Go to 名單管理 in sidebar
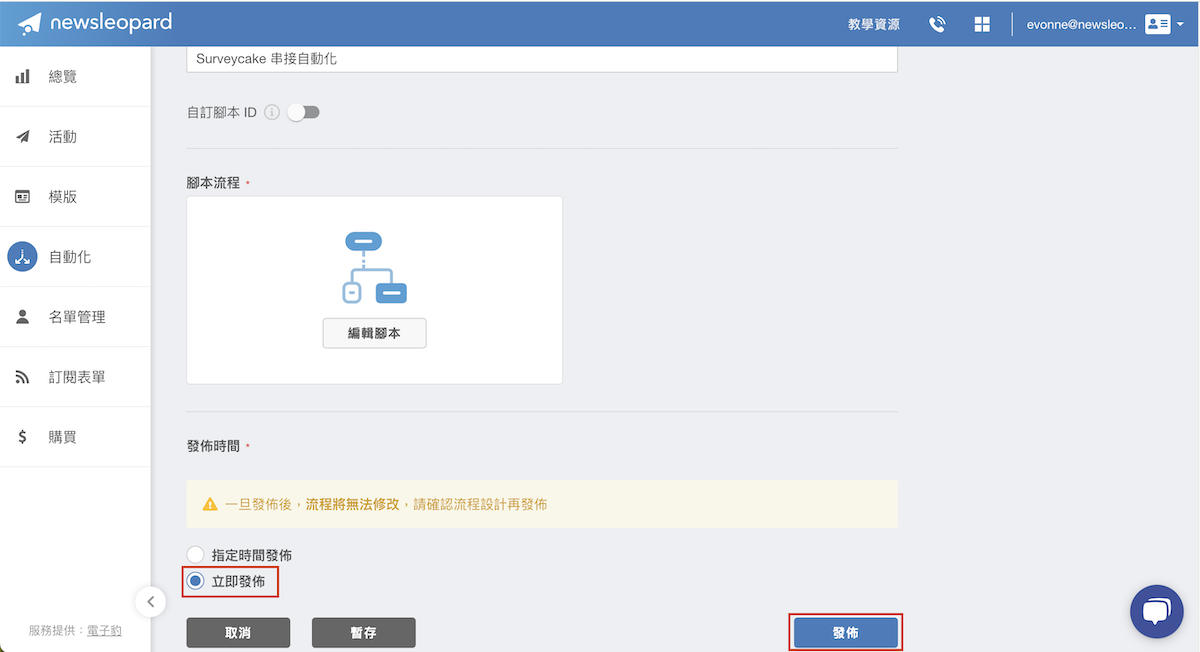This screenshot has width=1200, height=652. click(75, 317)
